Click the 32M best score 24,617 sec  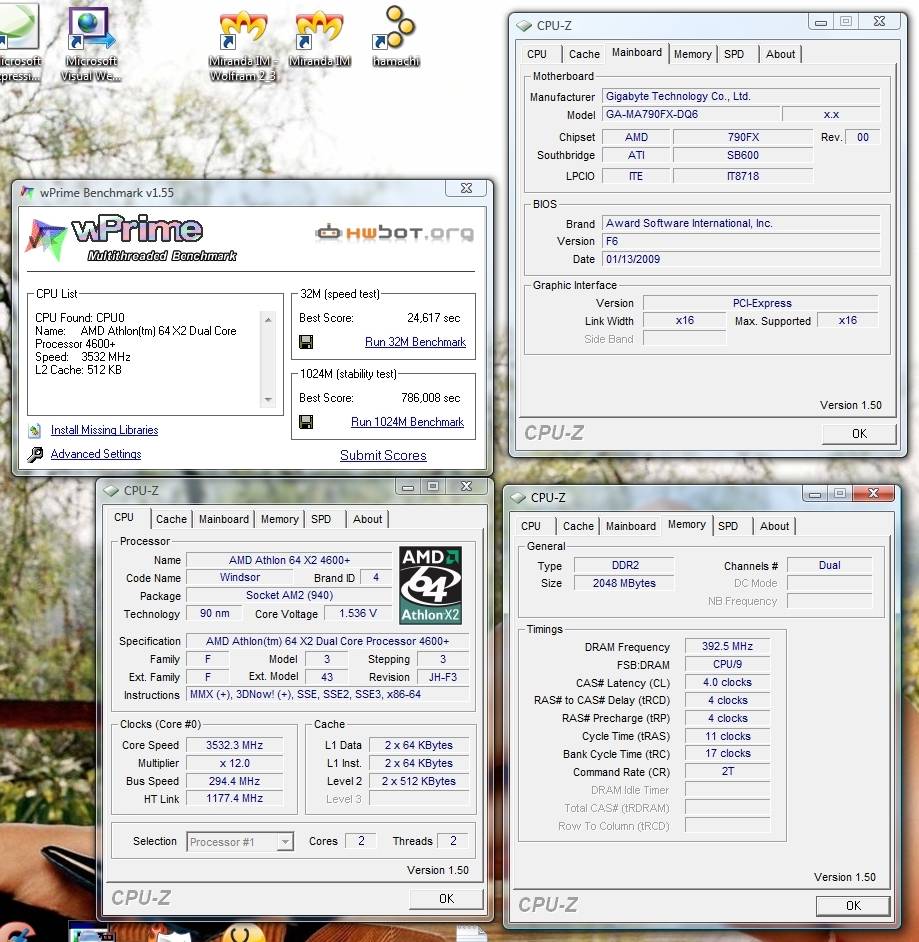pos(434,318)
